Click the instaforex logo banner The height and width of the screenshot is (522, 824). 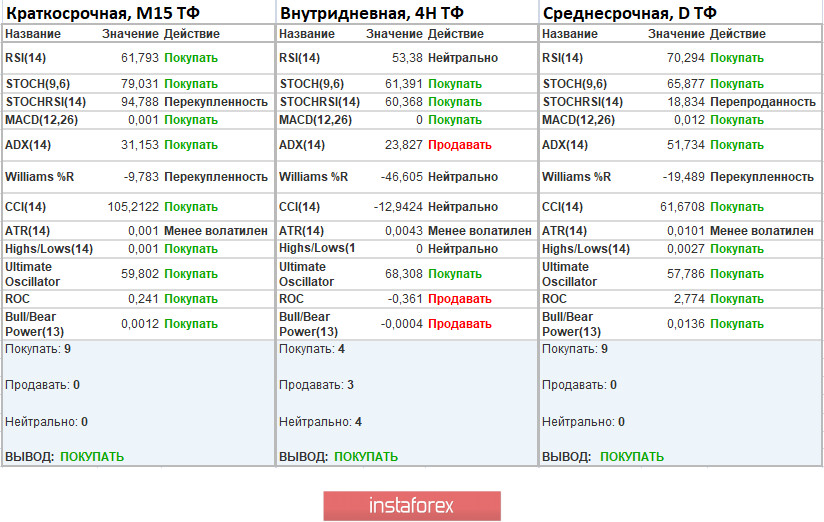click(411, 505)
